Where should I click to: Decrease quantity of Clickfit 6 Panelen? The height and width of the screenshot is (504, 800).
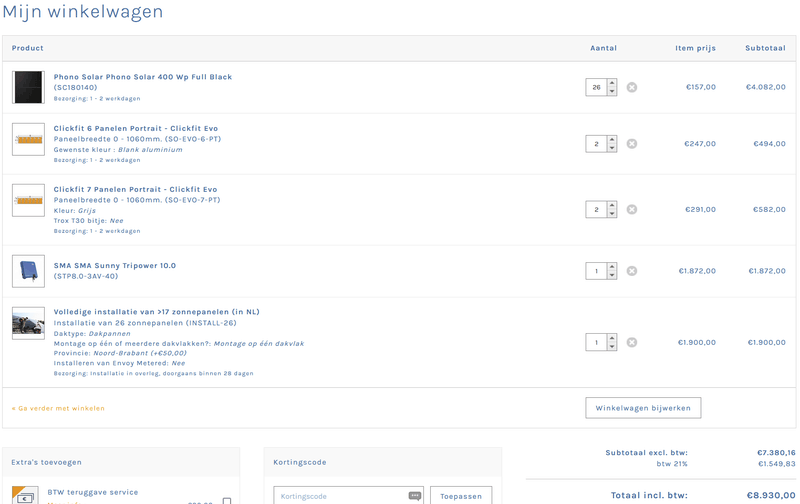point(612,148)
